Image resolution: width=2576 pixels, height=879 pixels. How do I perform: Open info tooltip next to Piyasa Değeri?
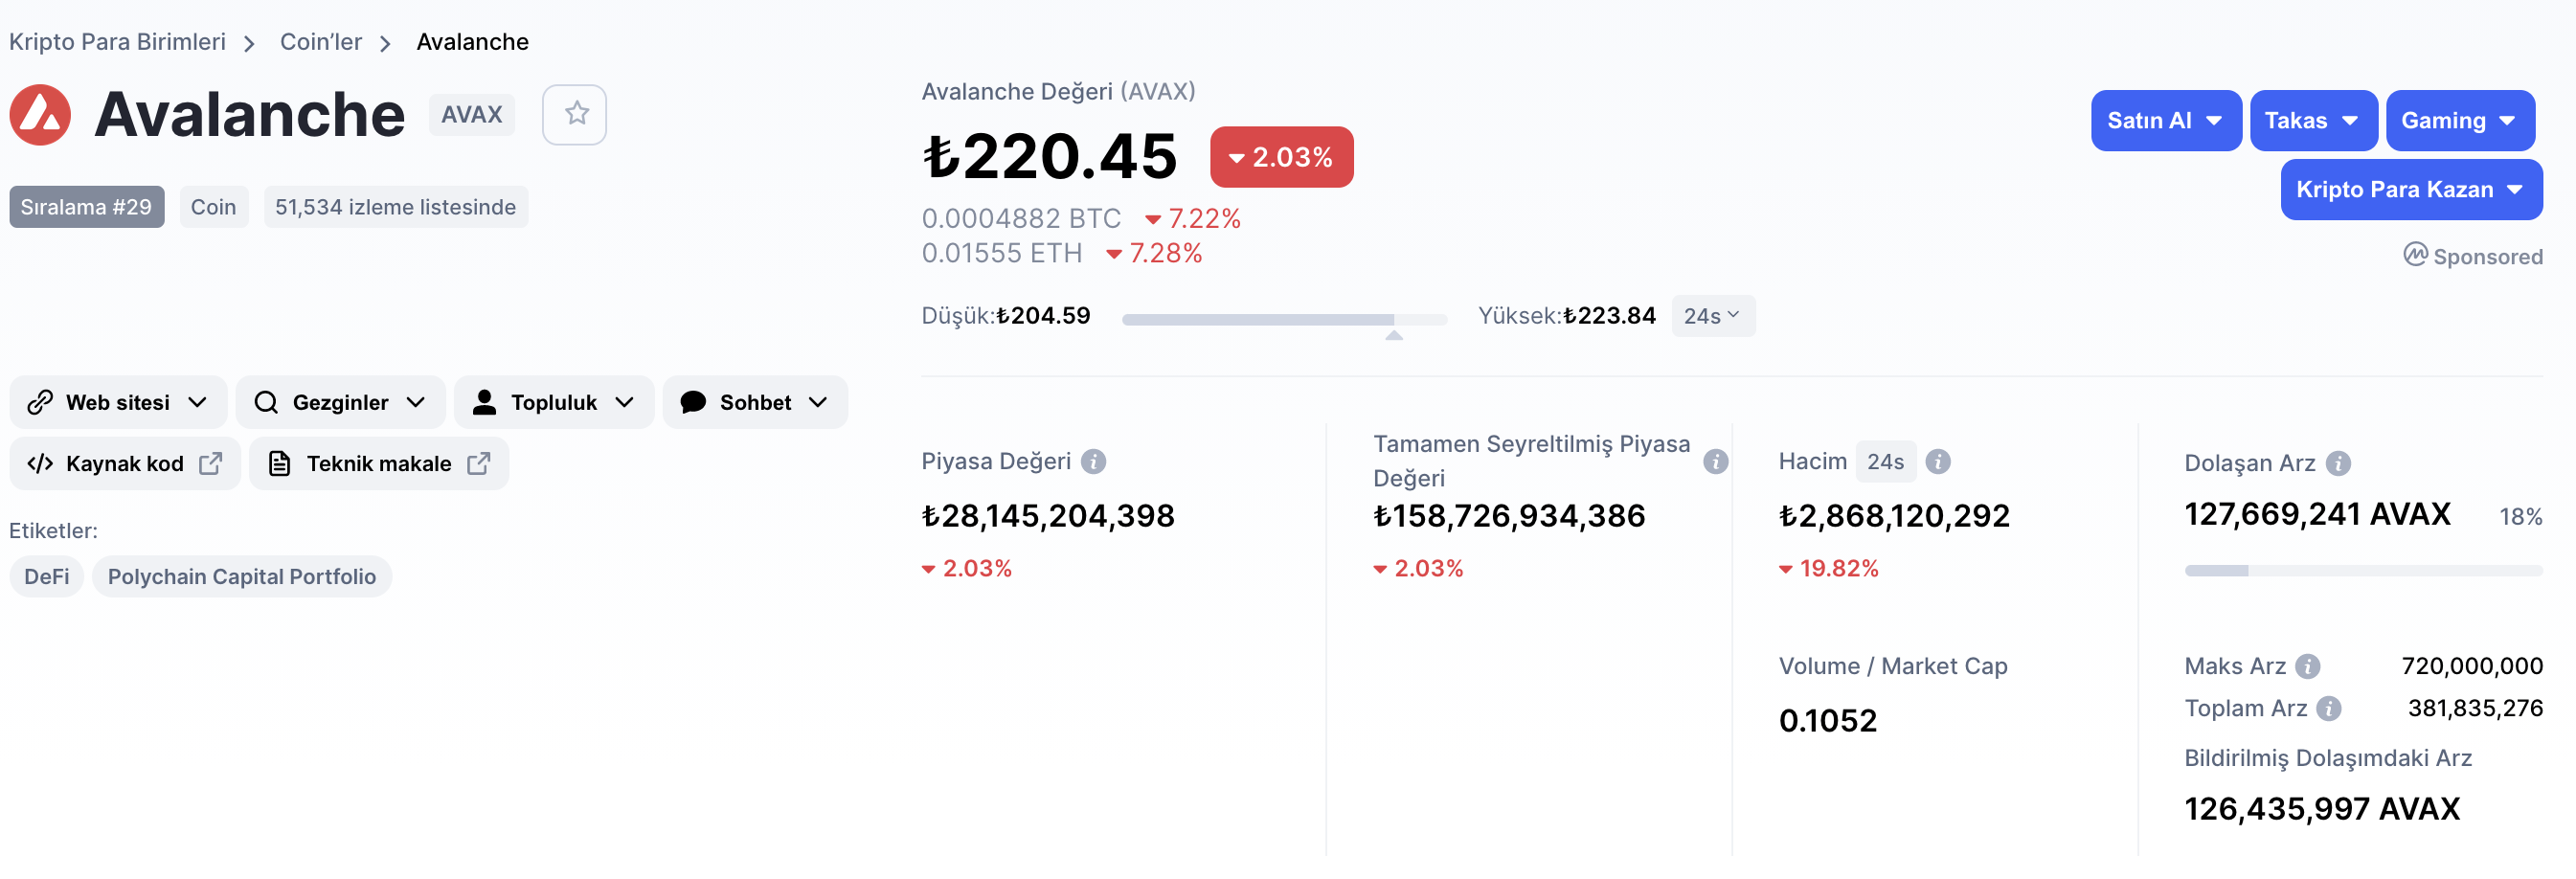[x=1094, y=461]
